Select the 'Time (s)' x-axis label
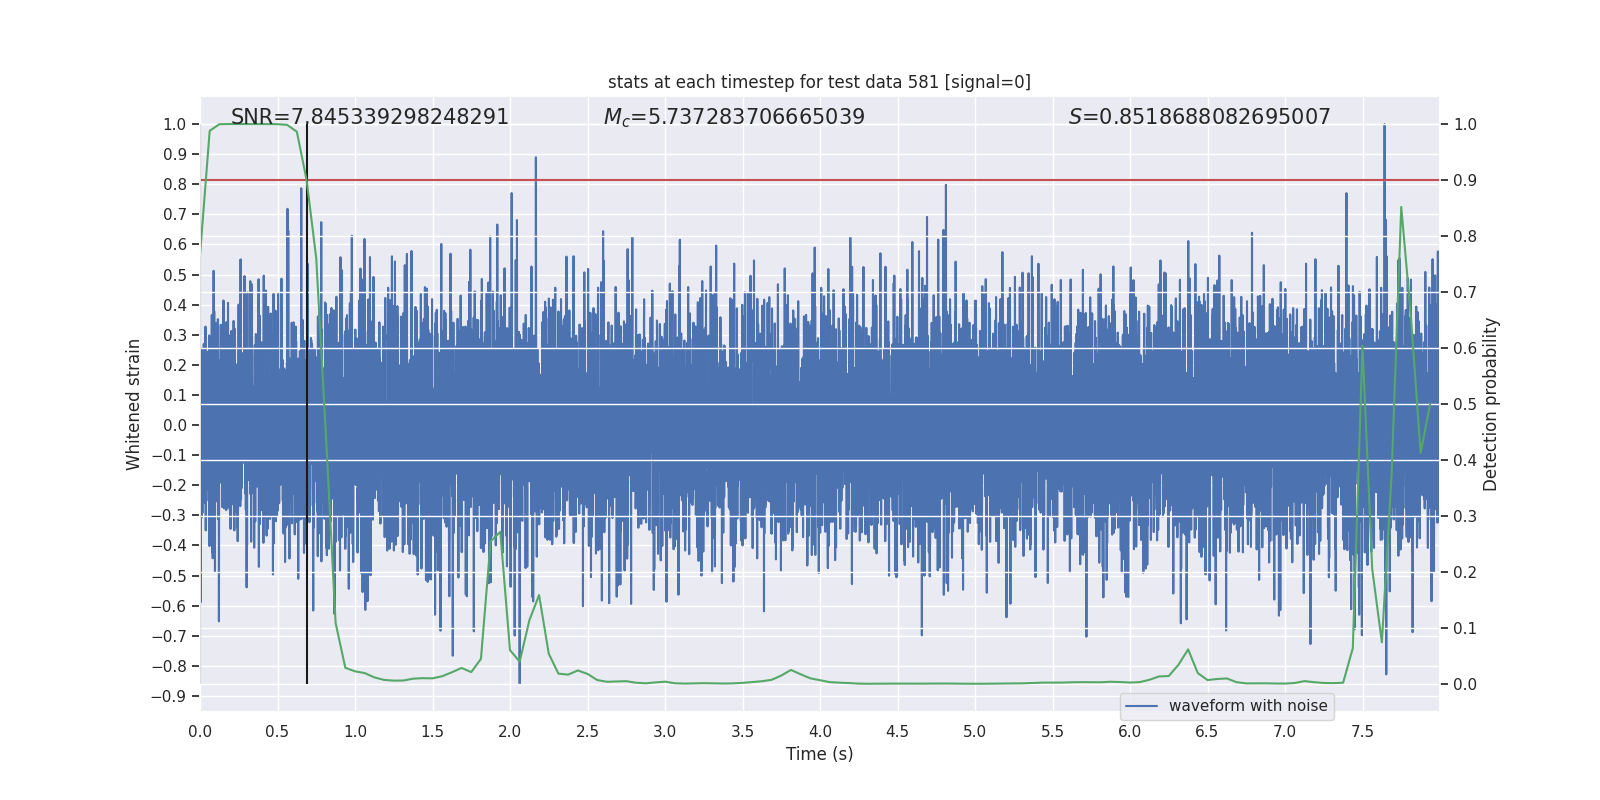This screenshot has width=1600, height=800. click(x=819, y=754)
